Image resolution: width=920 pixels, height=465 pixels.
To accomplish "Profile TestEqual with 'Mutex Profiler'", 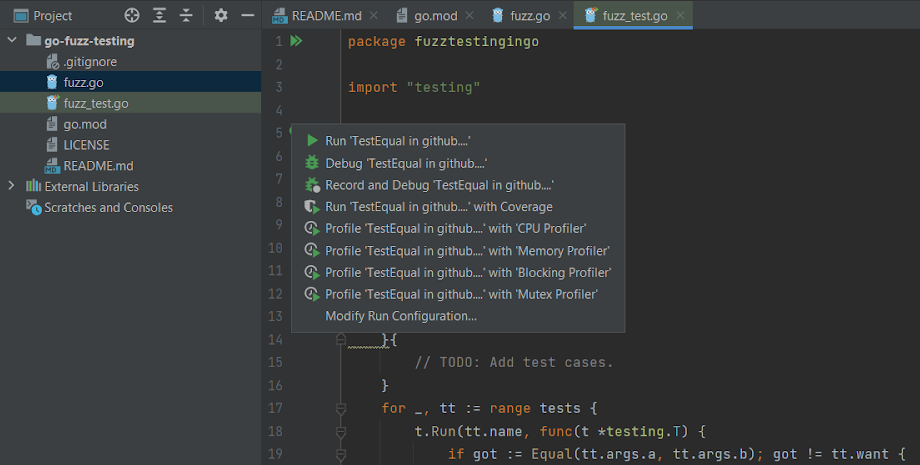I will (458, 294).
